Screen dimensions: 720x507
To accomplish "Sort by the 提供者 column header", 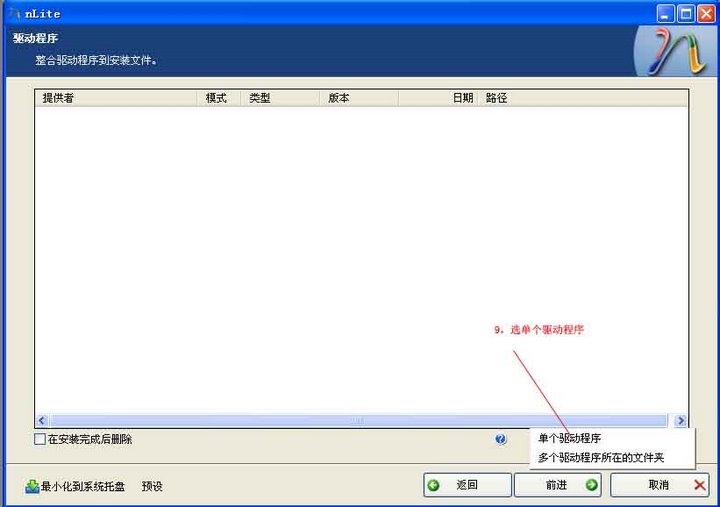I will point(116,98).
